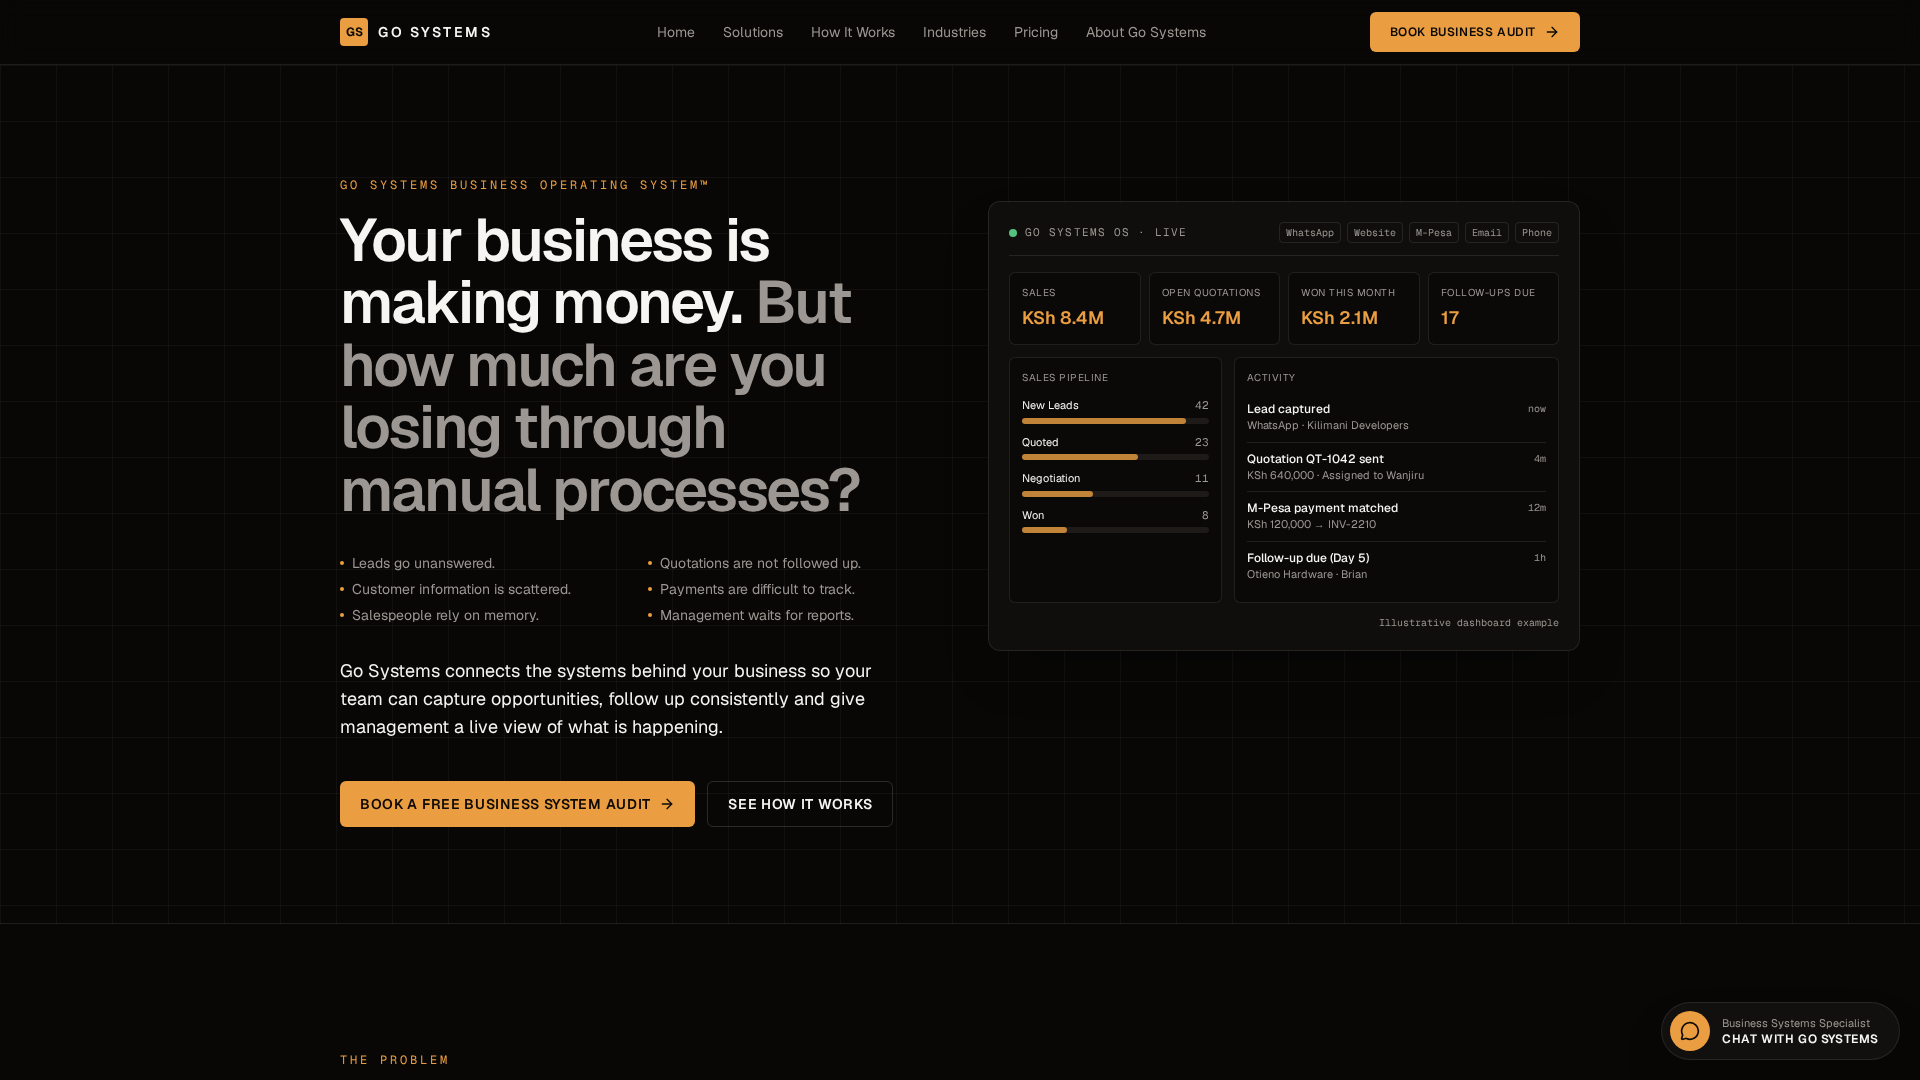Viewport: 1920px width, 1080px height.
Task: Click the arrow icon in the BOOK BUSINESS AUDIT button
Action: 1552,32
